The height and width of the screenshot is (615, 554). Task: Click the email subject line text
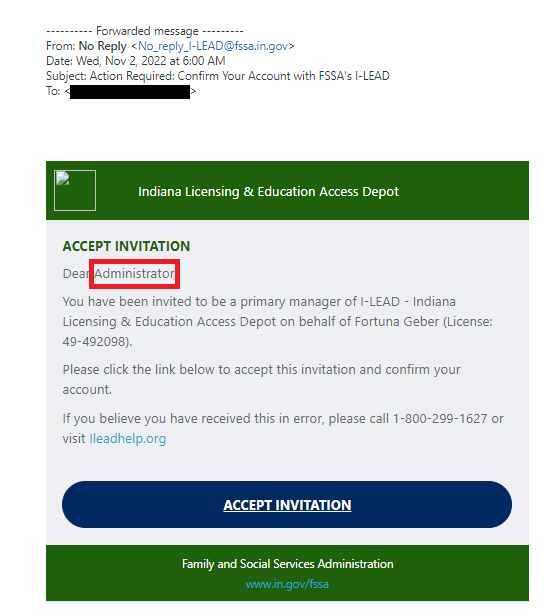[x=218, y=76]
